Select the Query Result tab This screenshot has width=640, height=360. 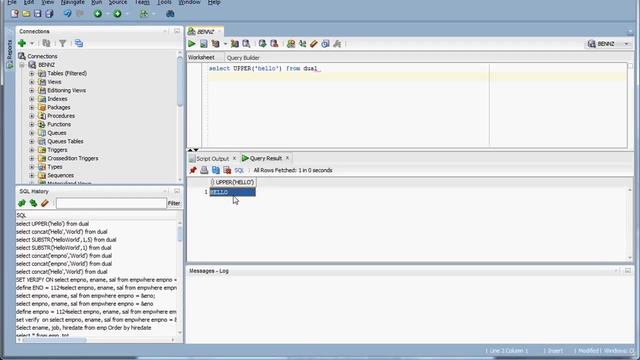266,158
